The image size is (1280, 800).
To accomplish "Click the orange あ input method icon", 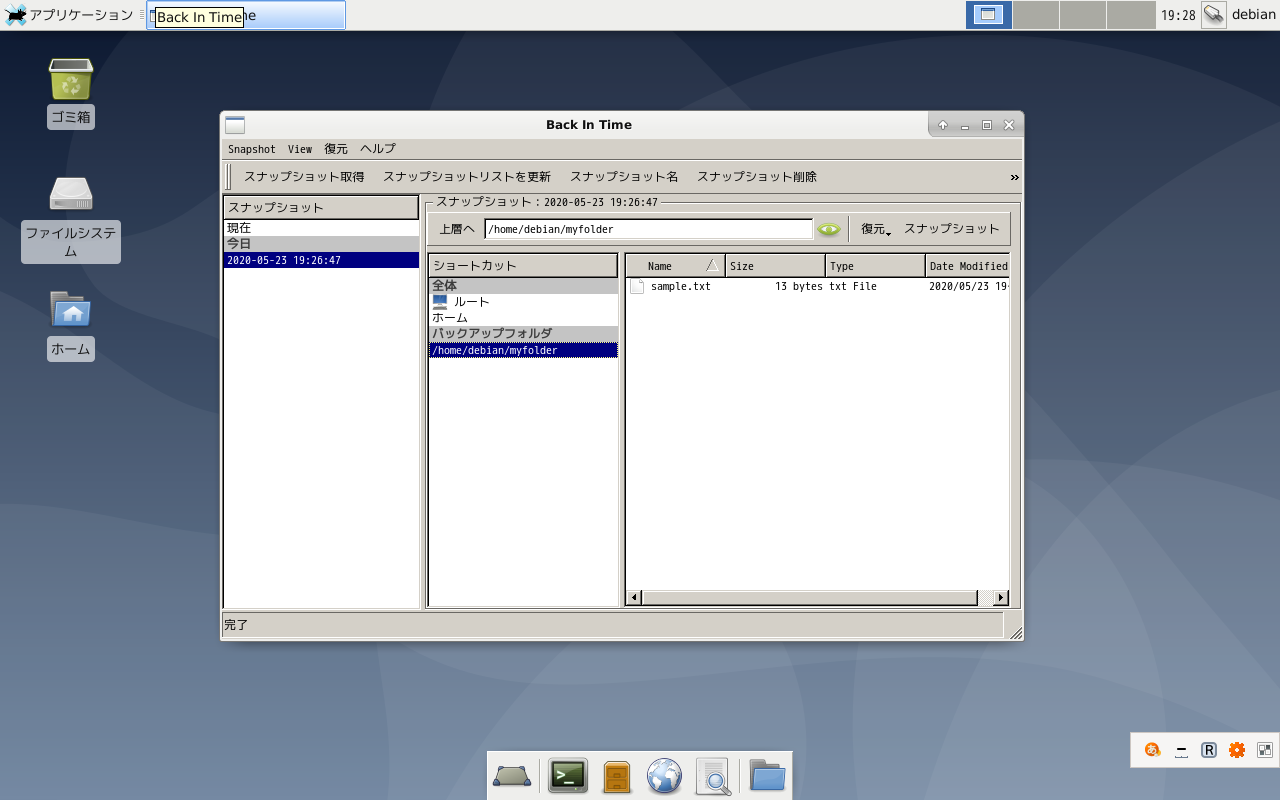I will click(1153, 750).
